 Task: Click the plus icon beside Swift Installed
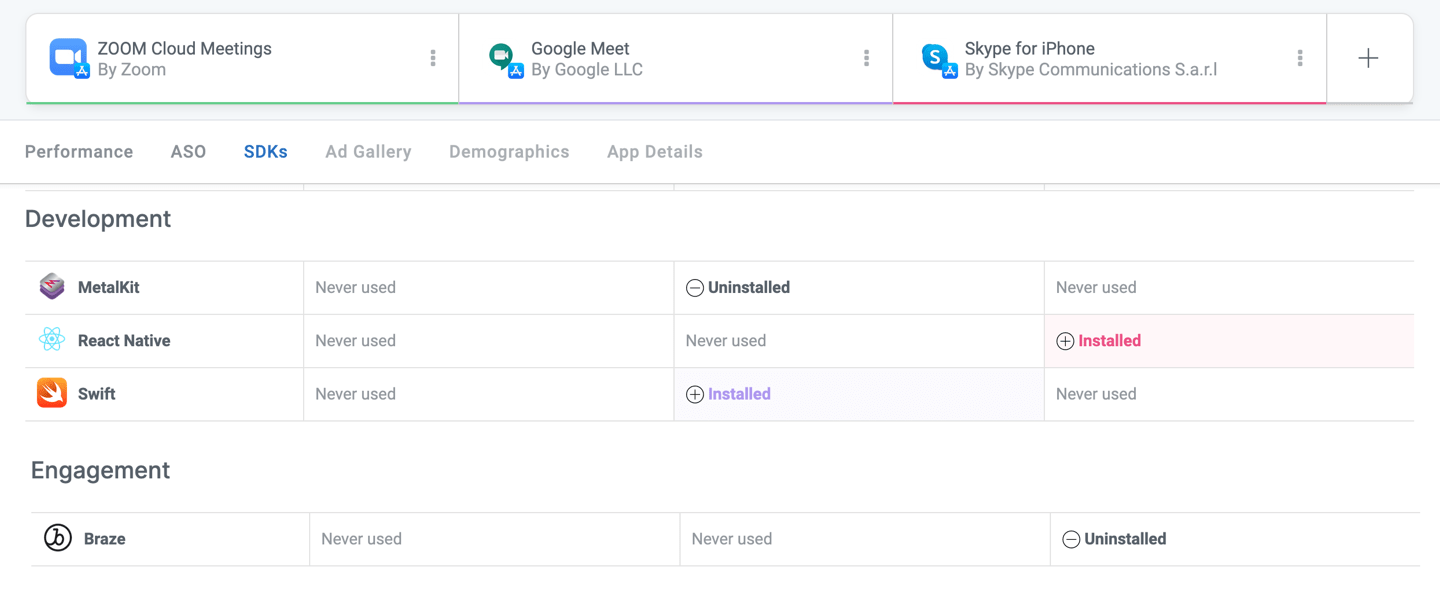[695, 394]
